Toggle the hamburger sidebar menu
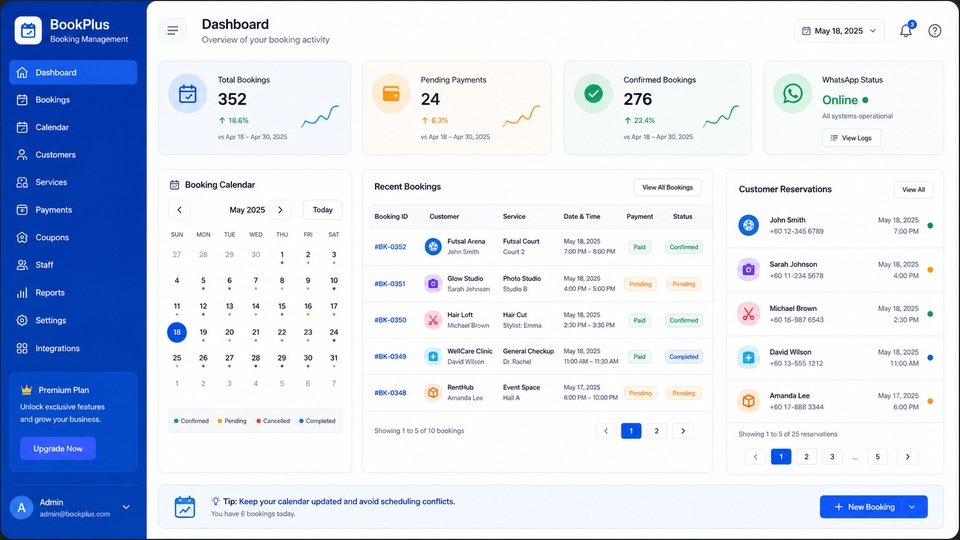This screenshot has width=960, height=540. tap(173, 30)
